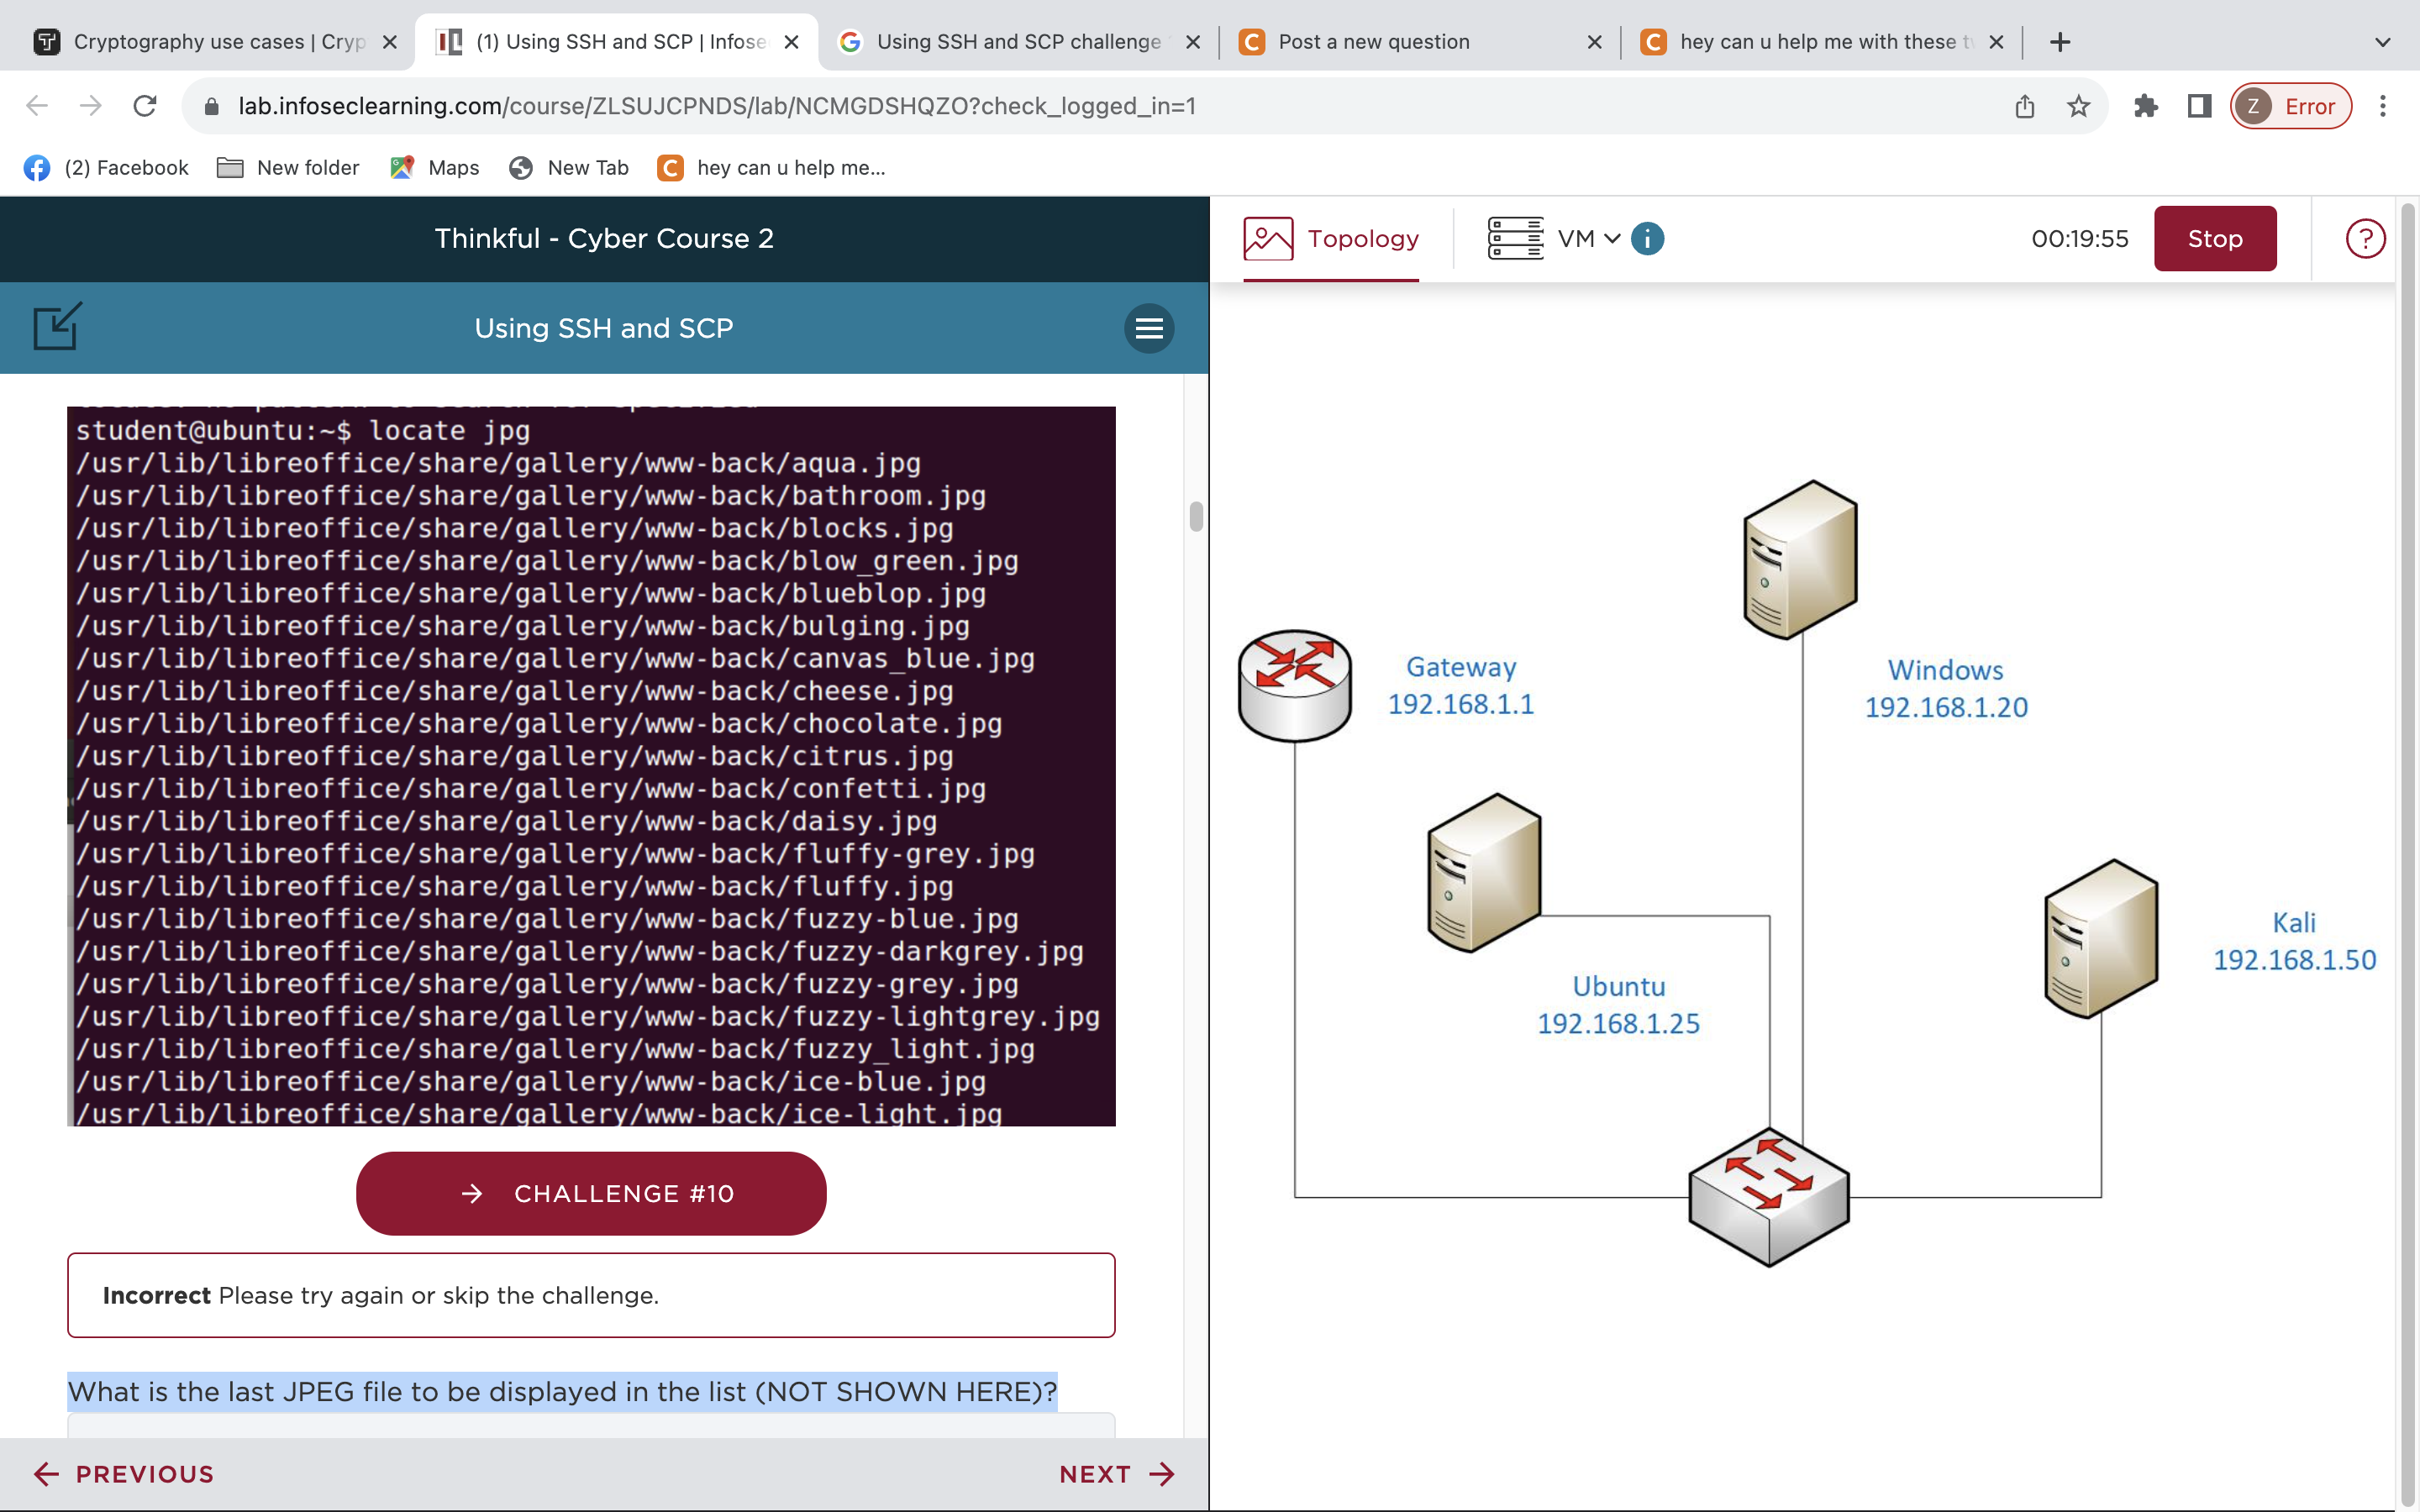
Task: Open Chrome three-dot menu
Action: pyautogui.click(x=2382, y=106)
